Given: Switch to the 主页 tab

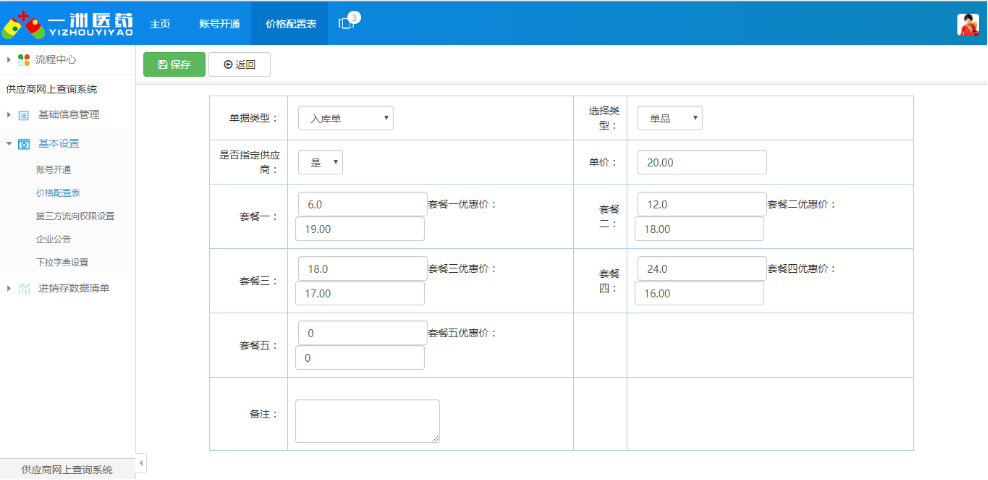Looking at the screenshot, I should pos(160,23).
